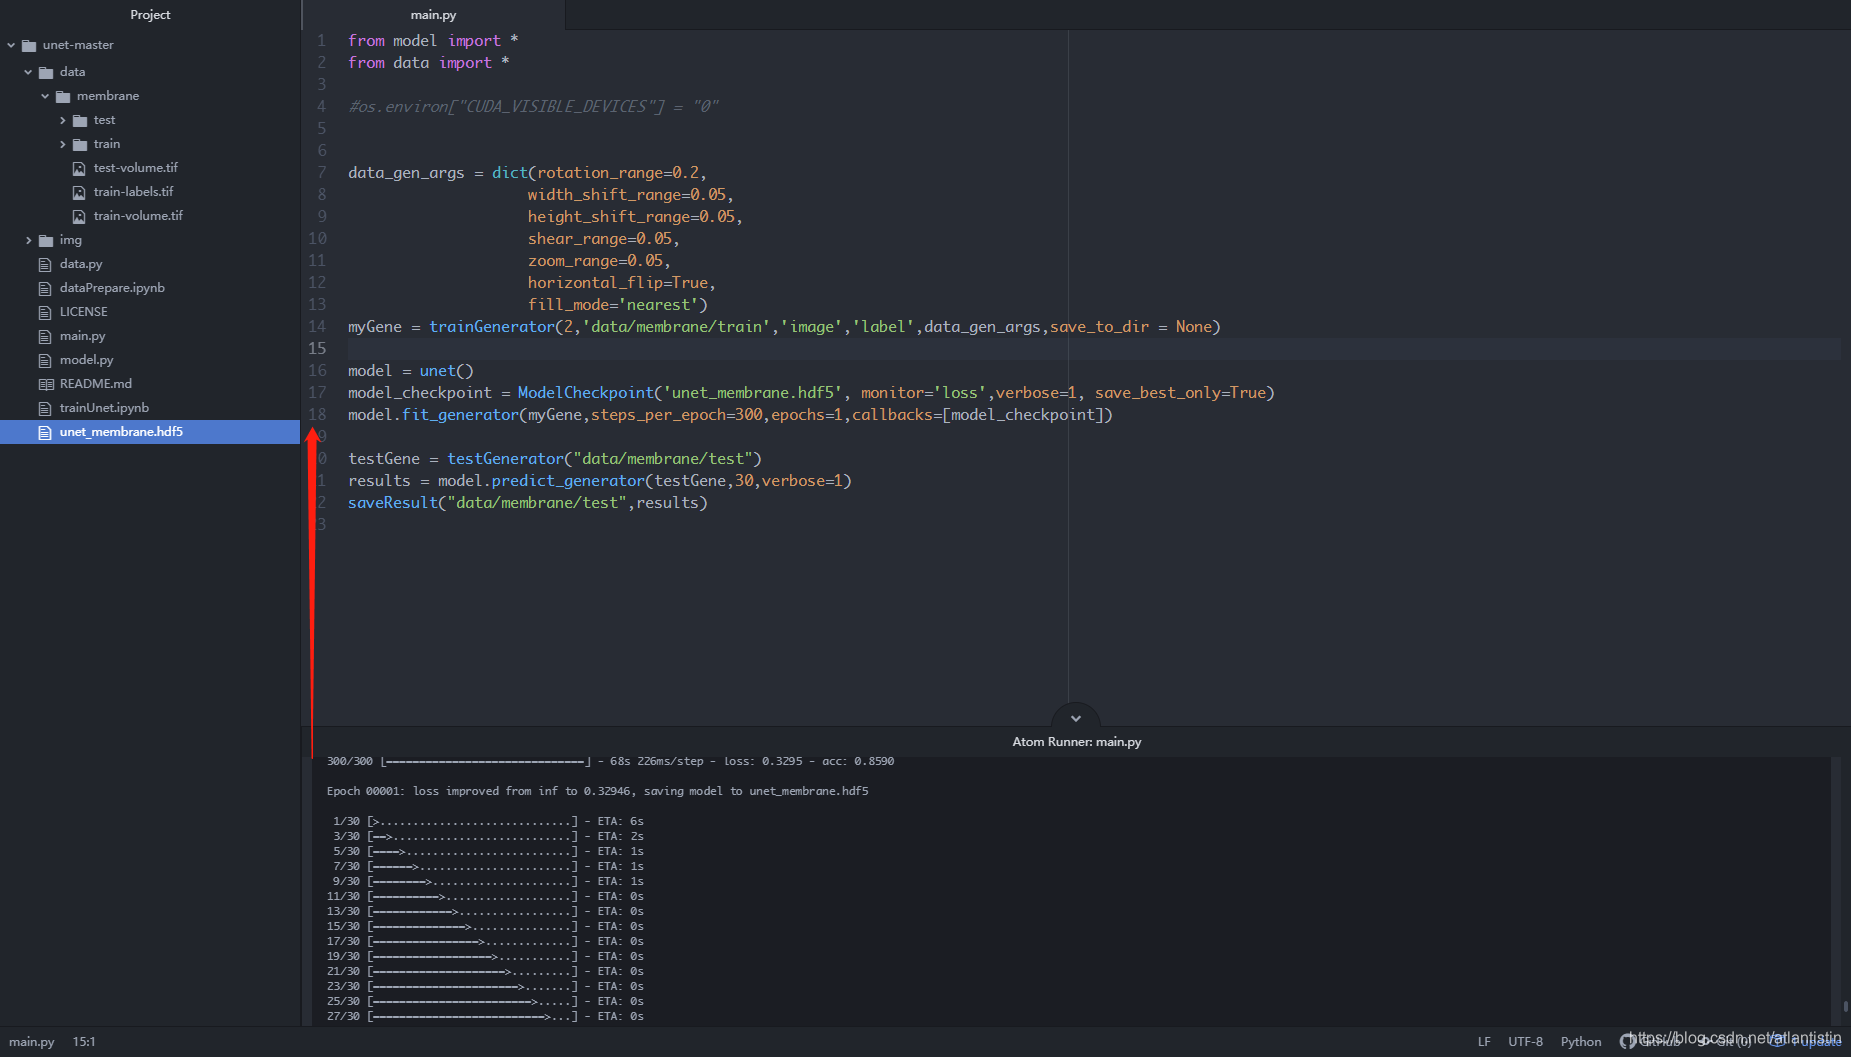1851x1057 pixels.
Task: Change the LF line ending setting
Action: pyautogui.click(x=1484, y=1042)
